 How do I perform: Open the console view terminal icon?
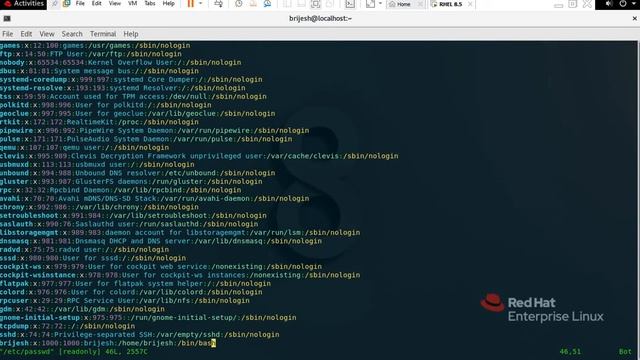click(350, 4)
